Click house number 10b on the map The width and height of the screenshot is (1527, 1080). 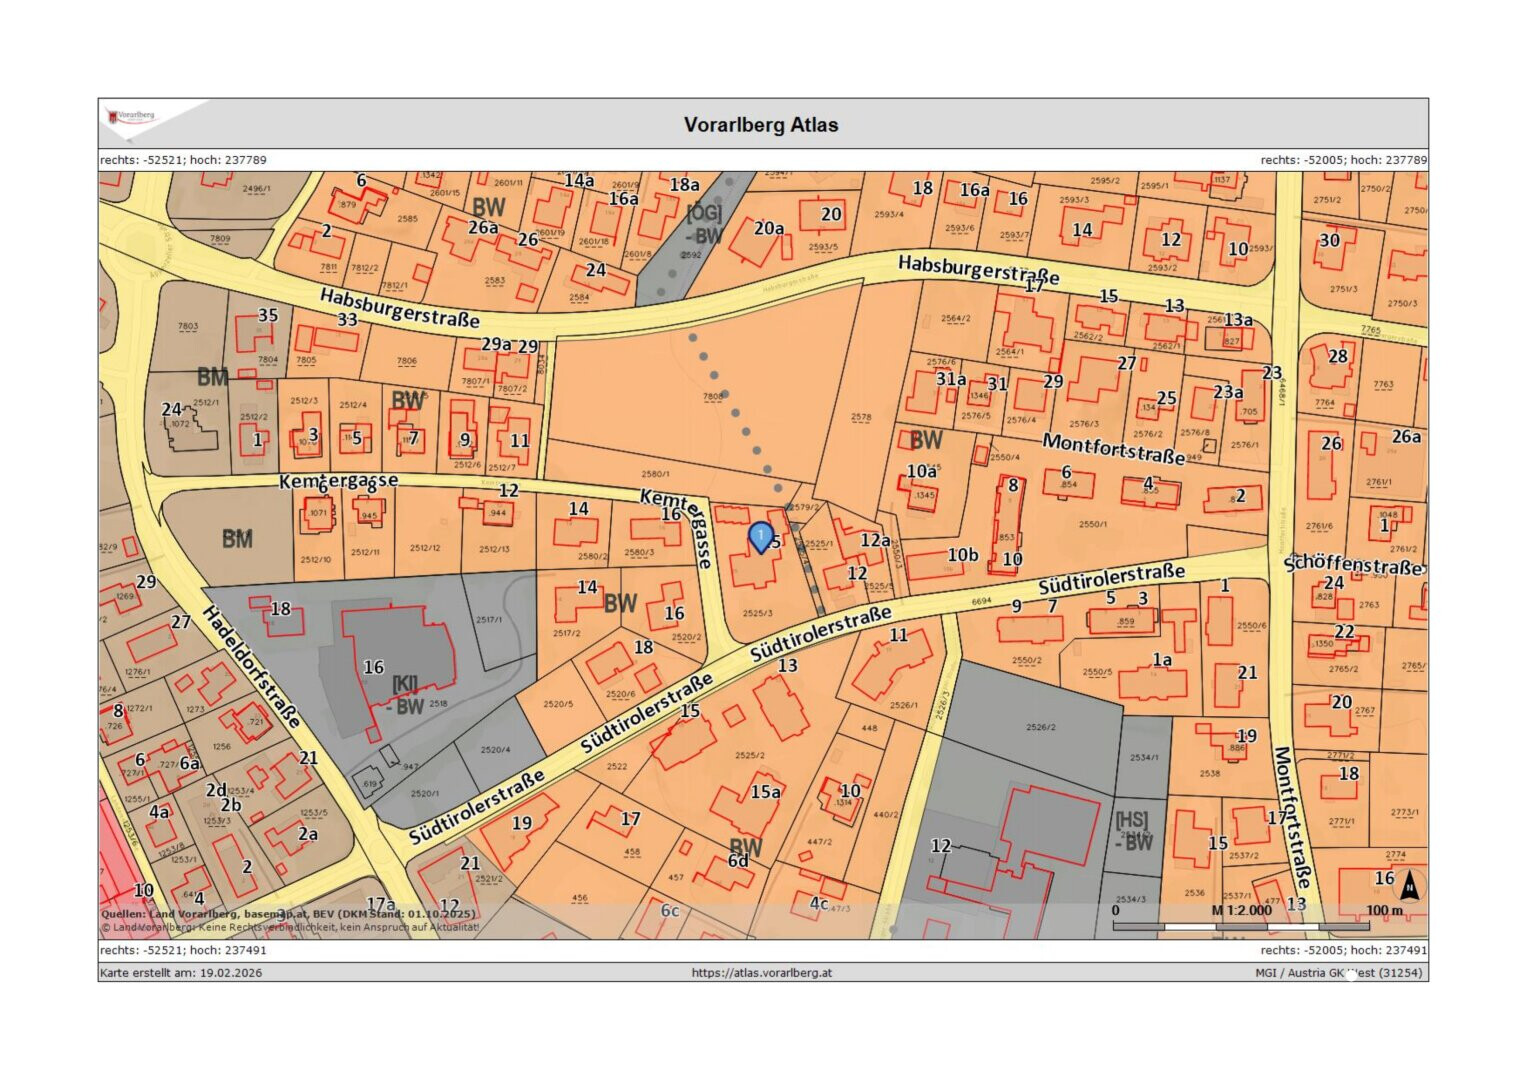(962, 555)
